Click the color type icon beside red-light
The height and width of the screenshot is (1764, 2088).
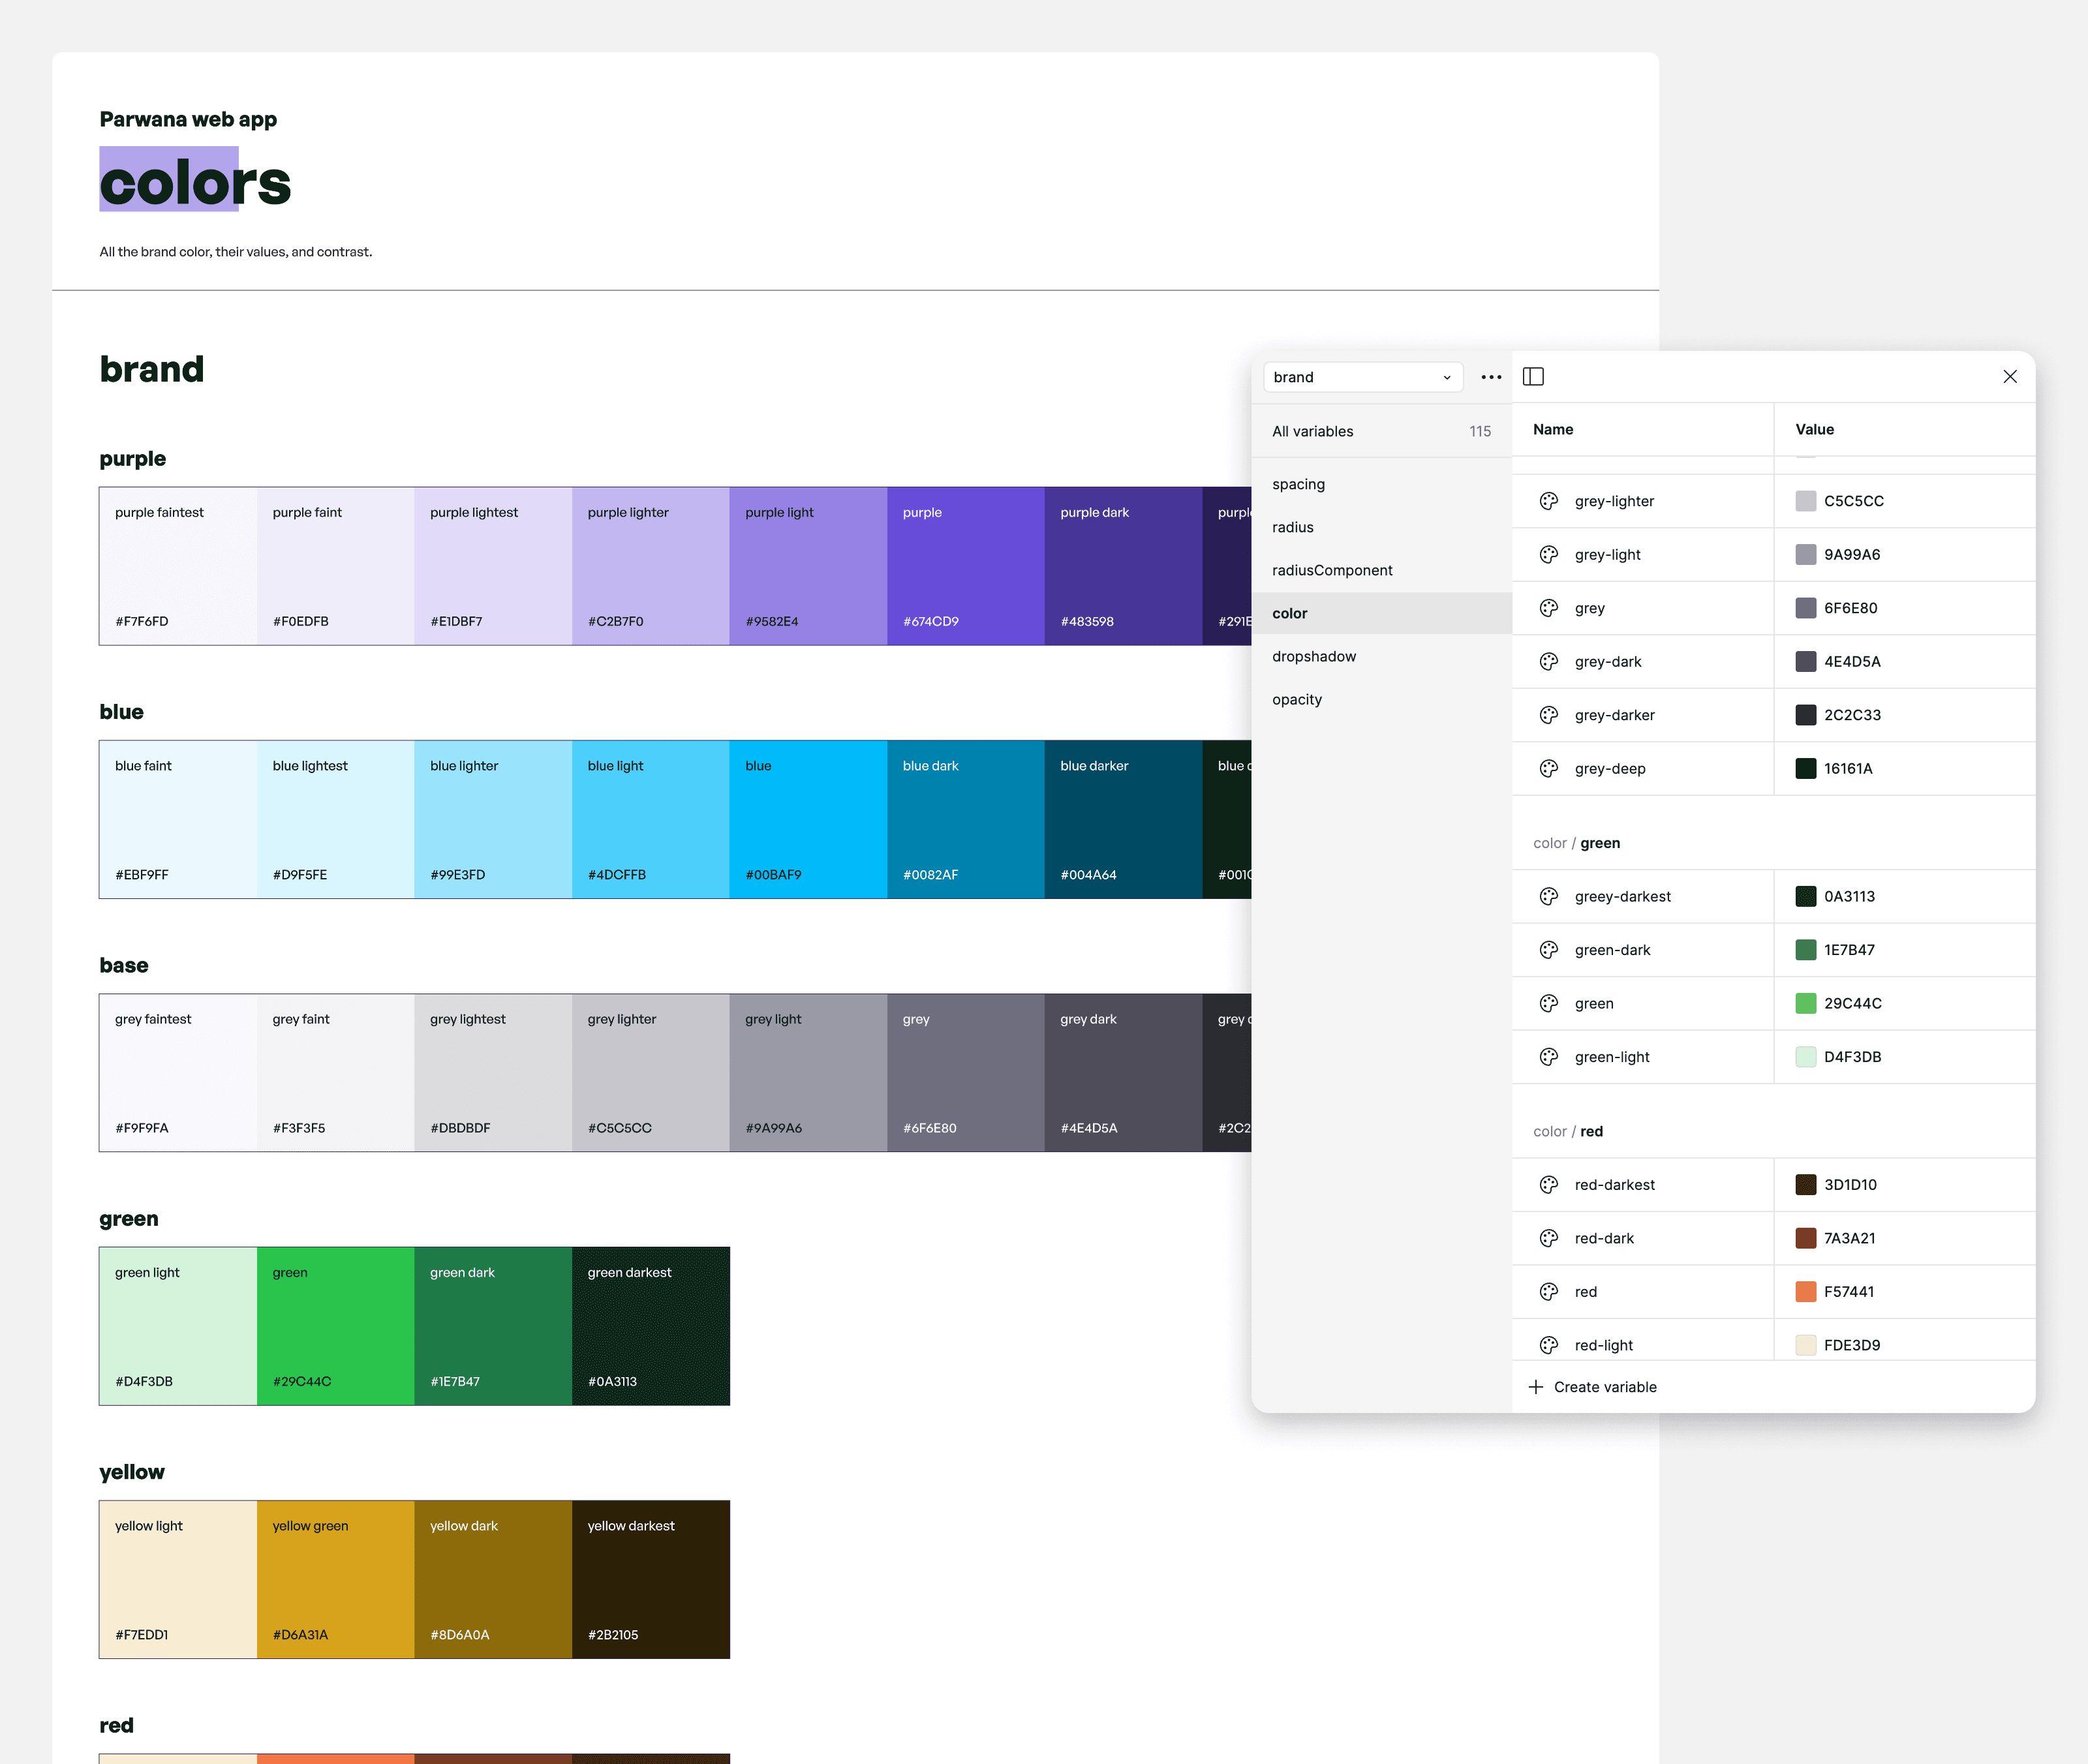[1549, 1344]
